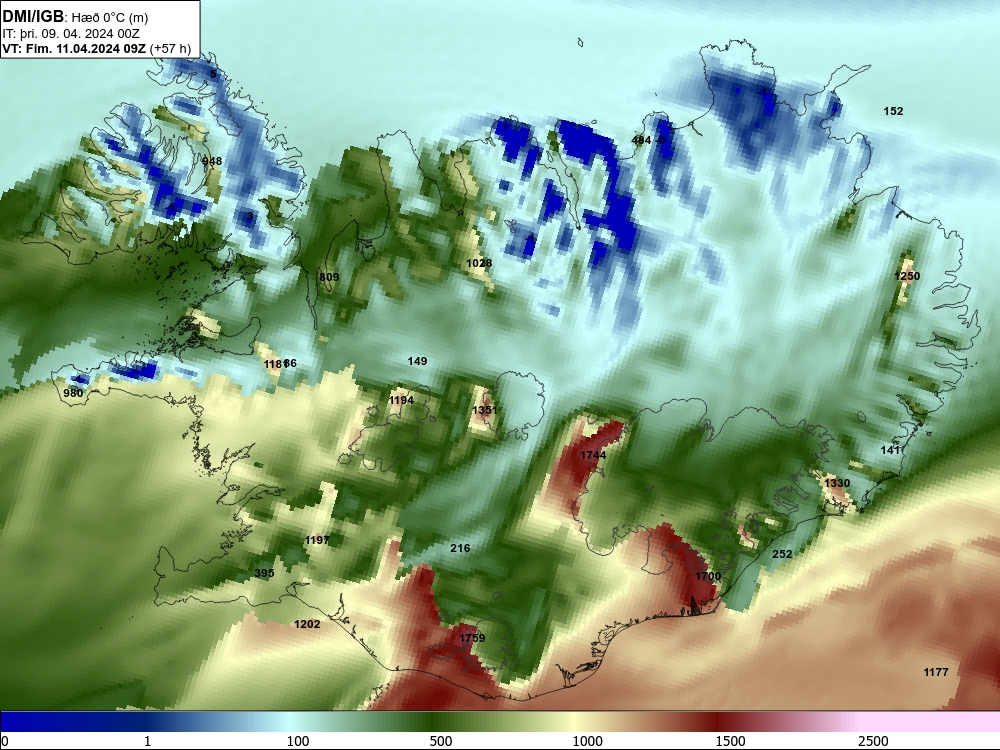The image size is (1000, 750).
Task: Select the 1759 value in the south
Action: [472, 638]
